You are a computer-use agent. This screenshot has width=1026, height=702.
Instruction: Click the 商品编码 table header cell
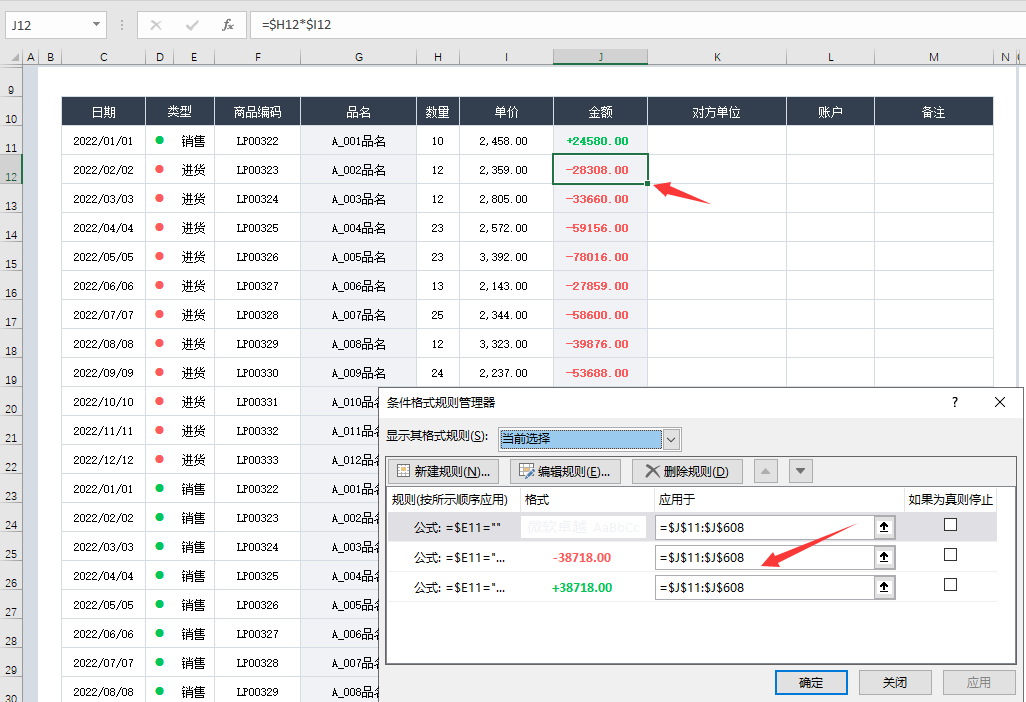[257, 112]
